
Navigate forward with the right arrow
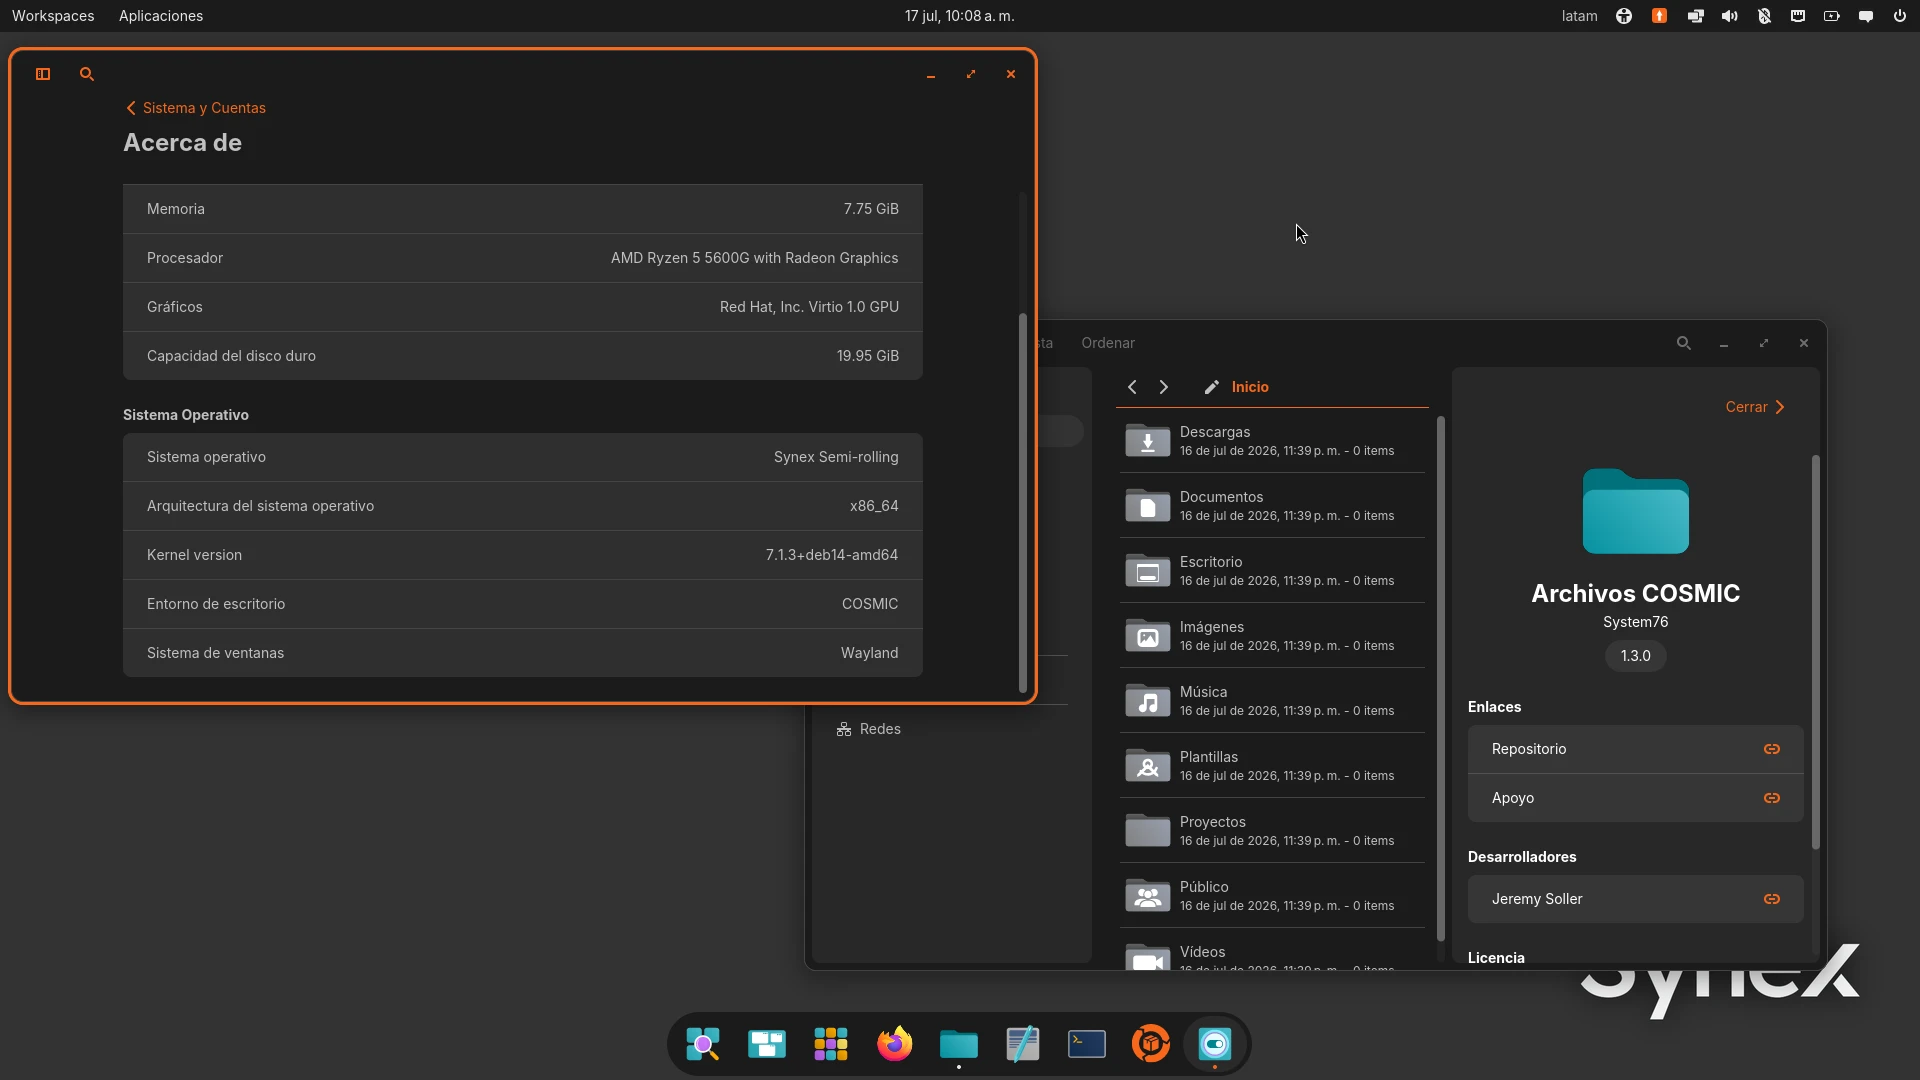(x=1164, y=387)
